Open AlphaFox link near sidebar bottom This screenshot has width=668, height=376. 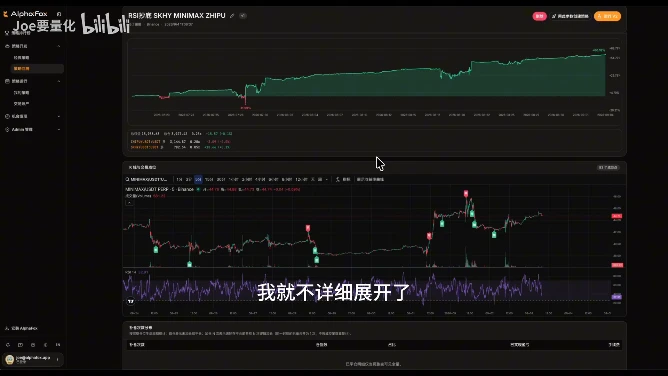[21, 328]
